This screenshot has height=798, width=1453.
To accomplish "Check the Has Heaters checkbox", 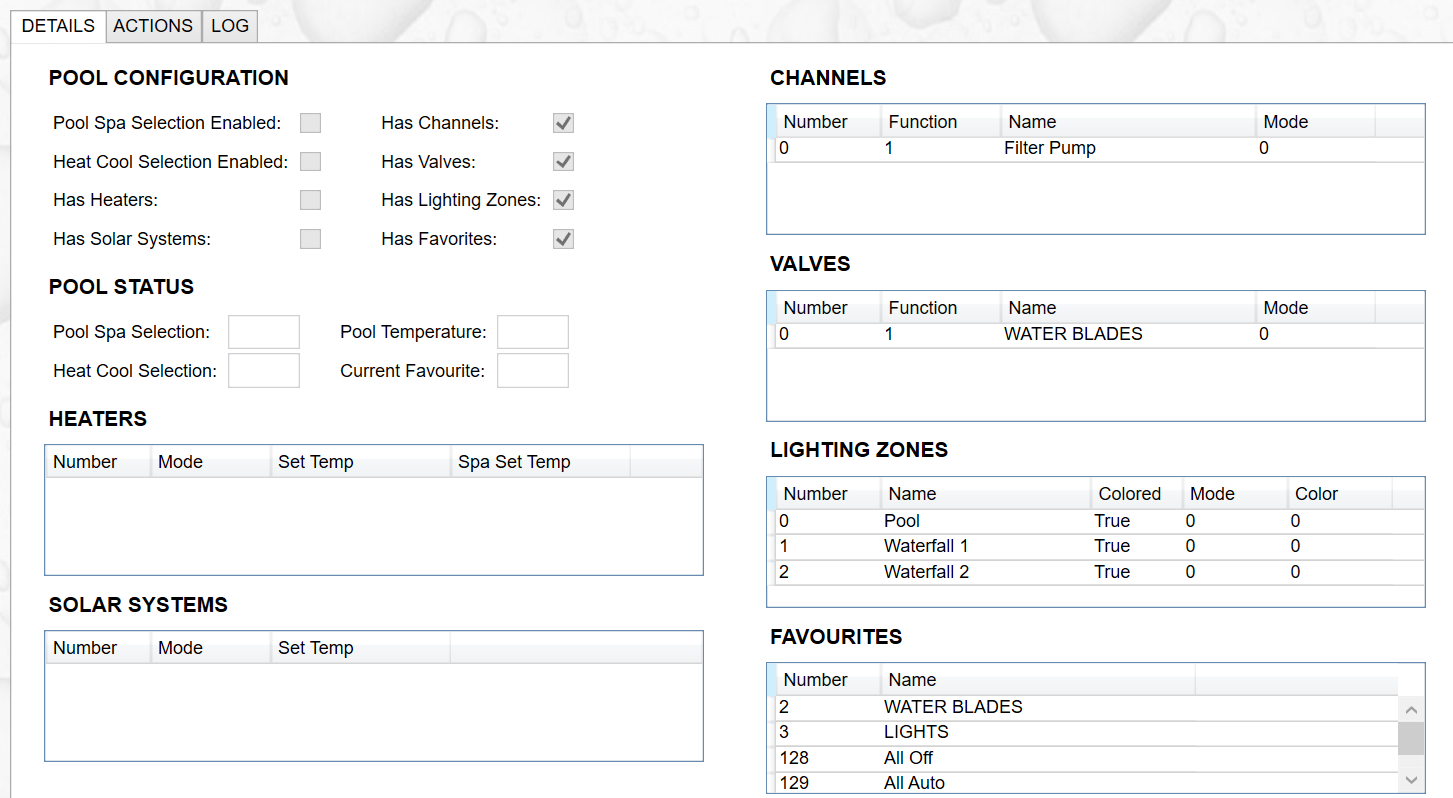I will tap(310, 200).
